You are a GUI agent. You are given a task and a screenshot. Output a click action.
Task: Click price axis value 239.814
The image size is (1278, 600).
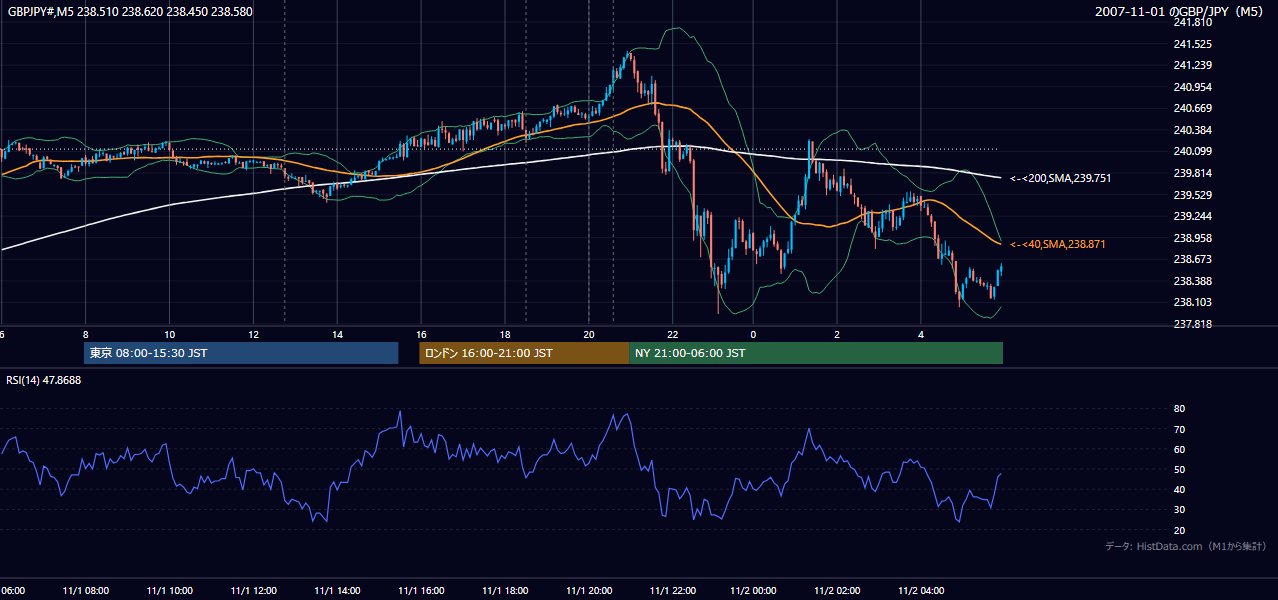click(1192, 173)
